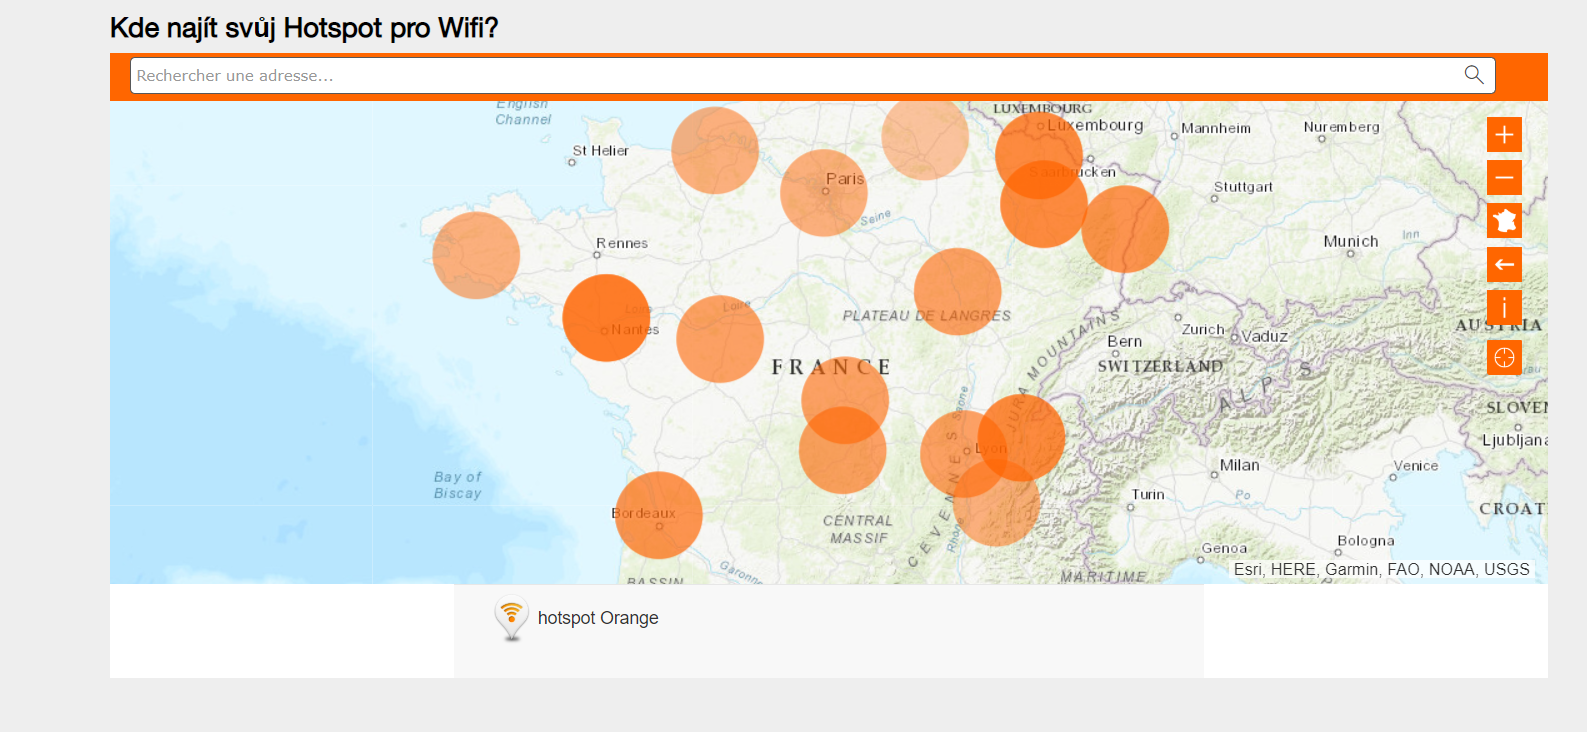Click the hotspot Orange wifi pin icon
1587x732 pixels.
(x=511, y=619)
